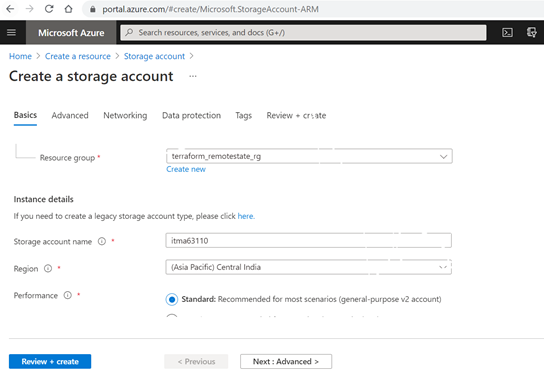Open the Networking tab
The image size is (544, 374).
coord(125,115)
